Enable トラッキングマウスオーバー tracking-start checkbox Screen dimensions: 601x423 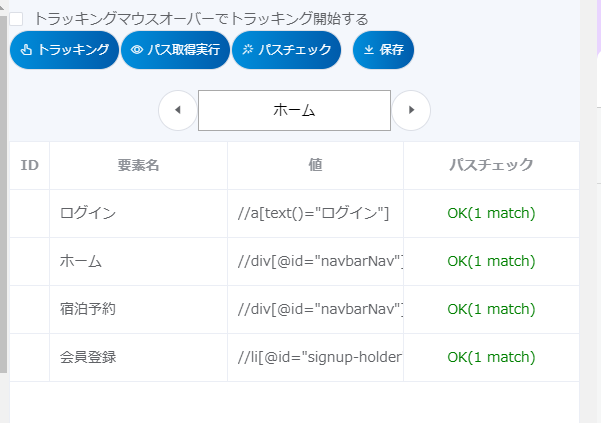point(16,18)
